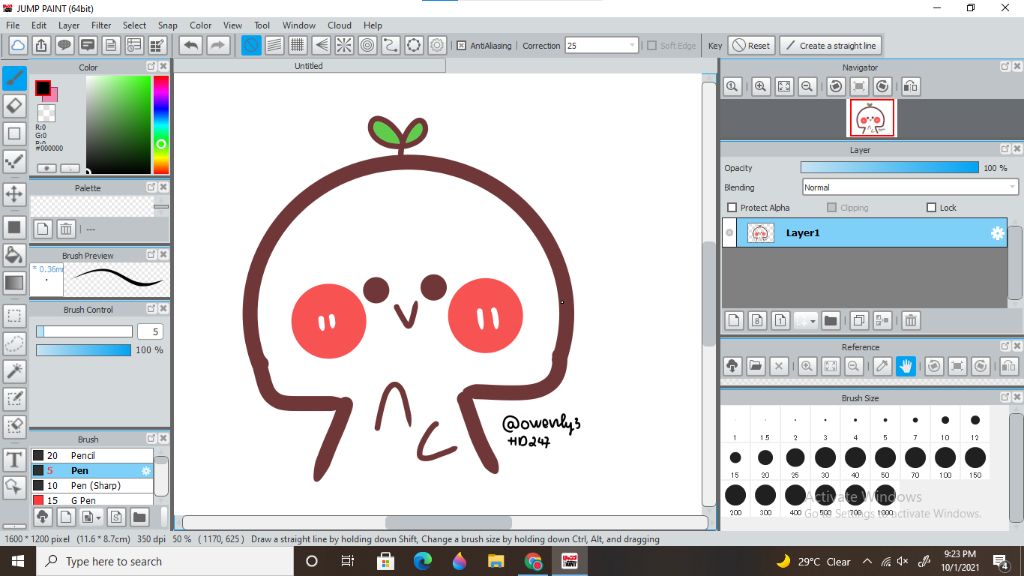1024x576 pixels.
Task: Select the Move tool
Action: pyautogui.click(x=14, y=194)
